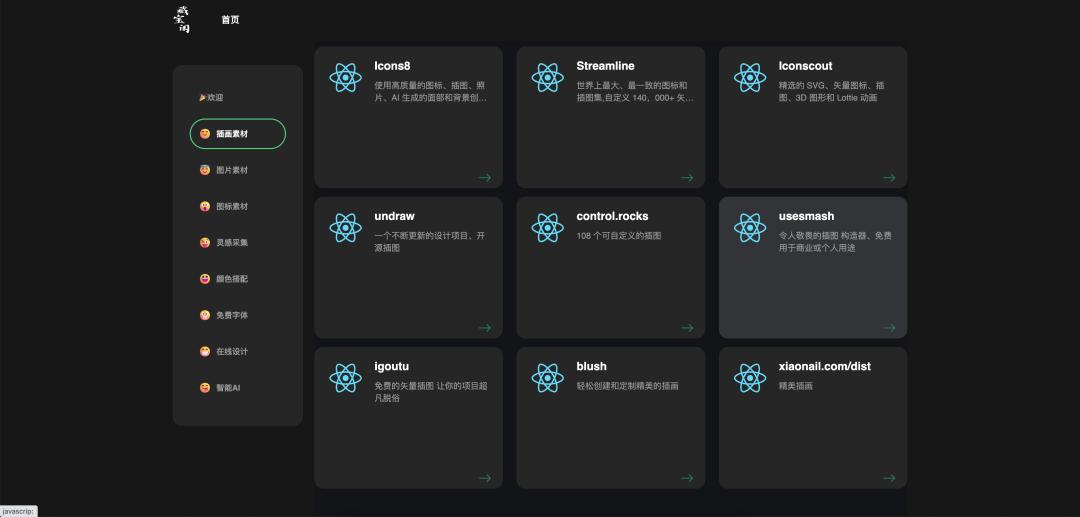
Task: Click the React logo on Icons8 card
Action: (346, 78)
